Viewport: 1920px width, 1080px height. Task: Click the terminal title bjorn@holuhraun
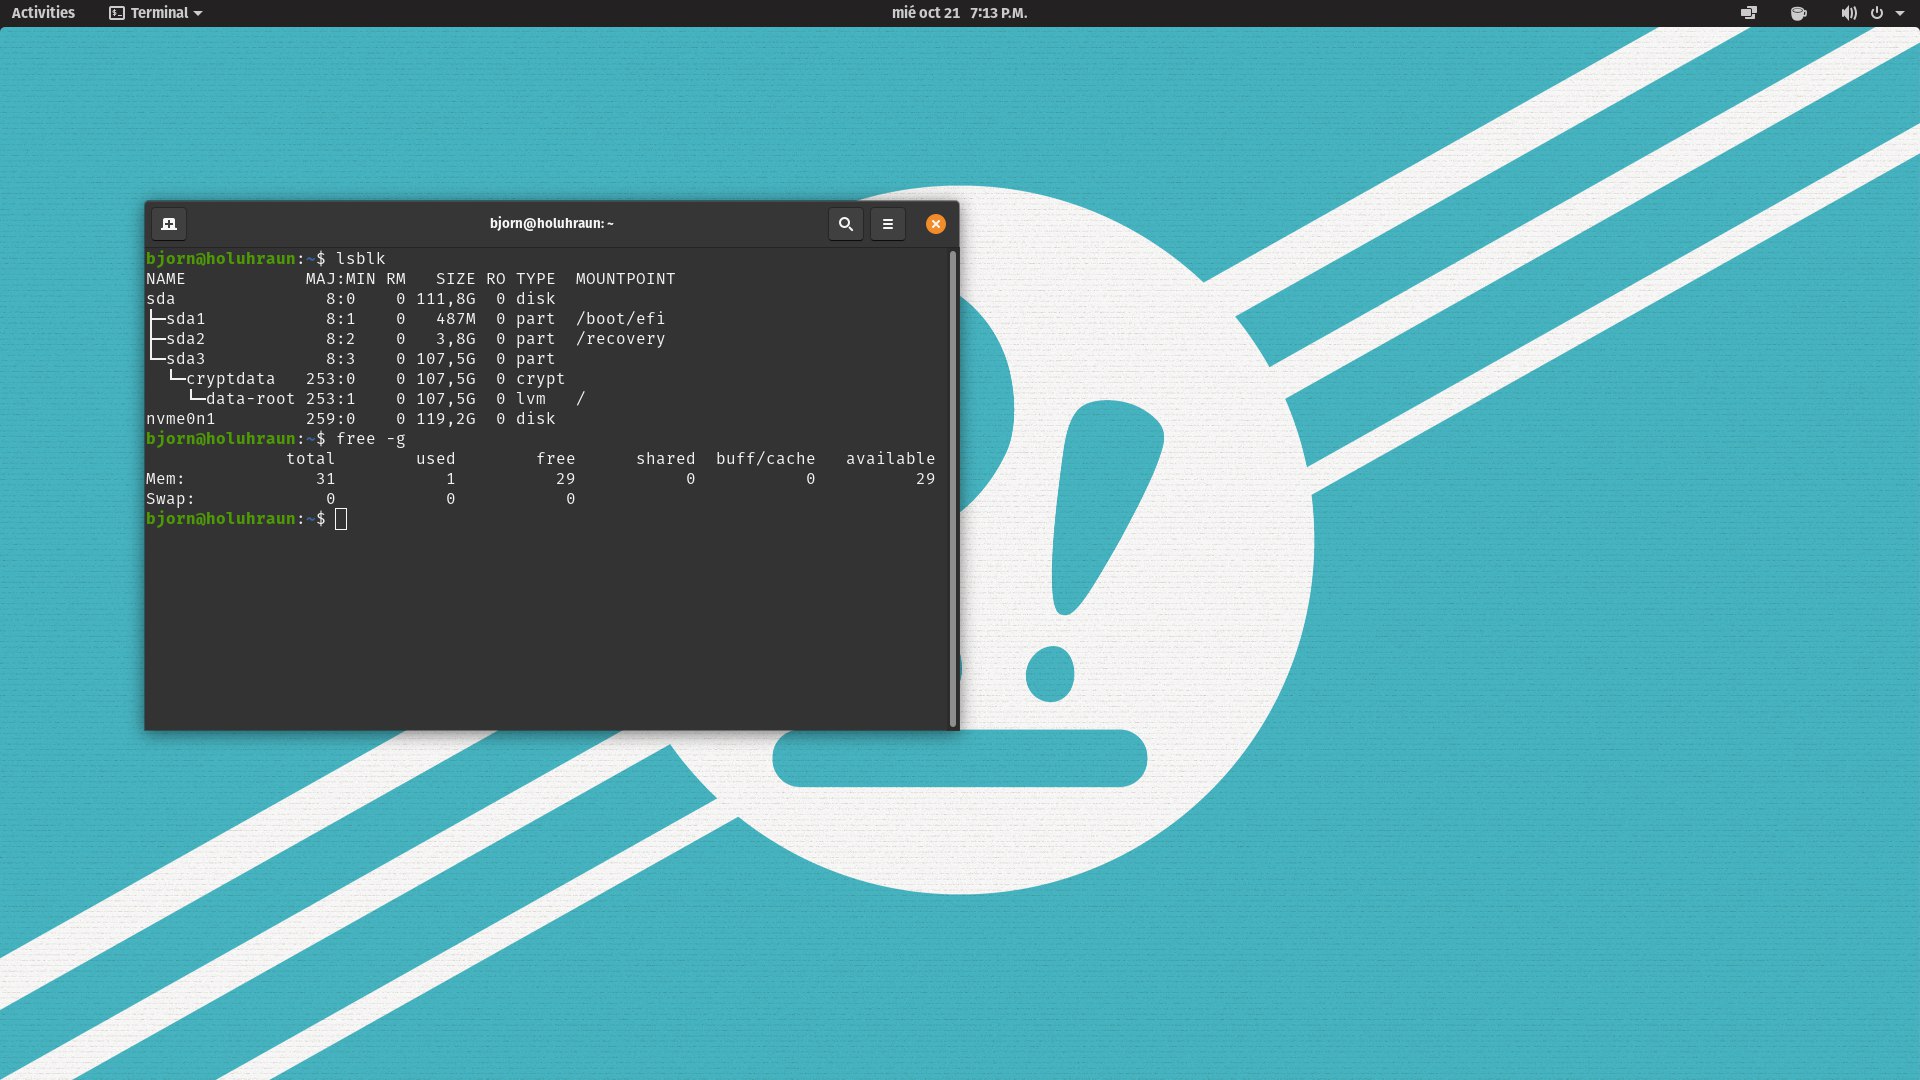tap(552, 224)
